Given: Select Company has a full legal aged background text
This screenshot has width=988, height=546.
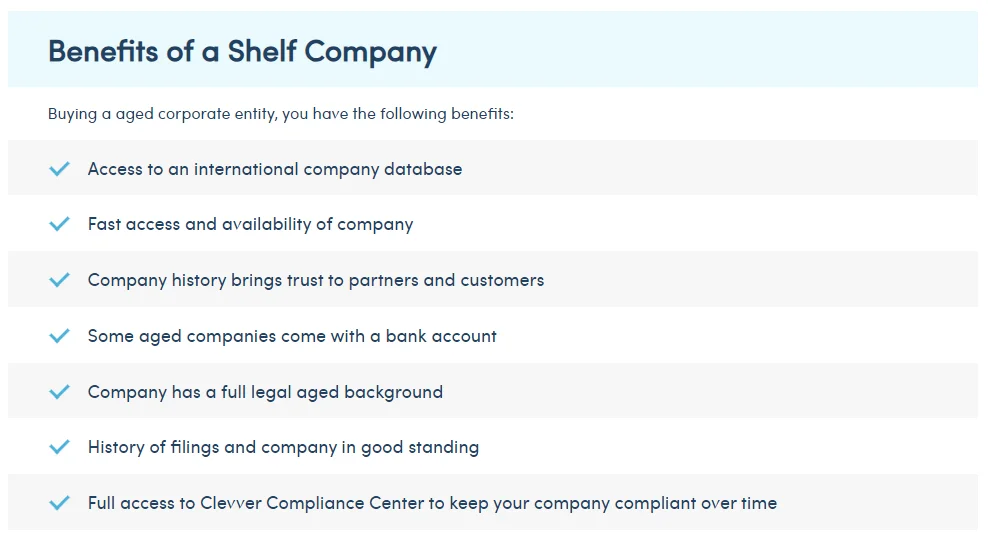Looking at the screenshot, I should [x=265, y=392].
